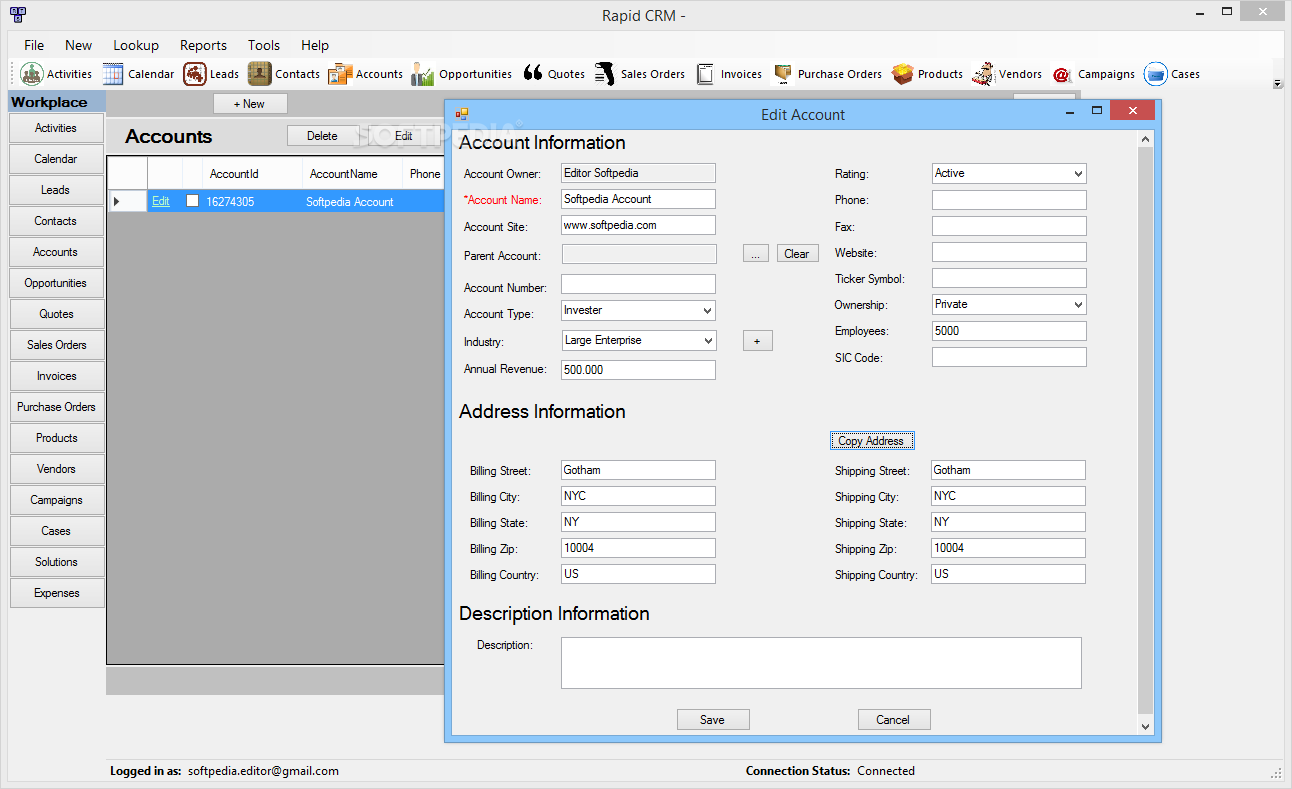Open the Campaigns toolbar icon

1093,74
